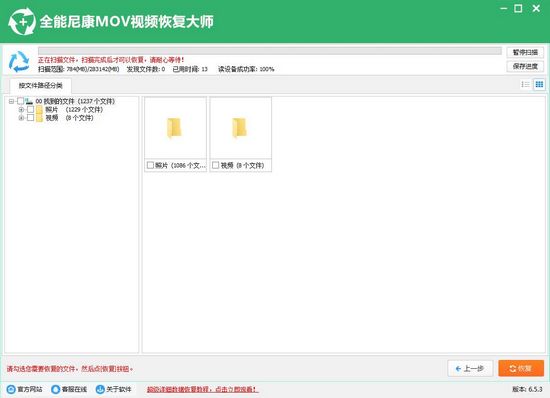Screen dimensions: 550x398
Task: Click the 保存进度 button
Action: [x=525, y=66]
